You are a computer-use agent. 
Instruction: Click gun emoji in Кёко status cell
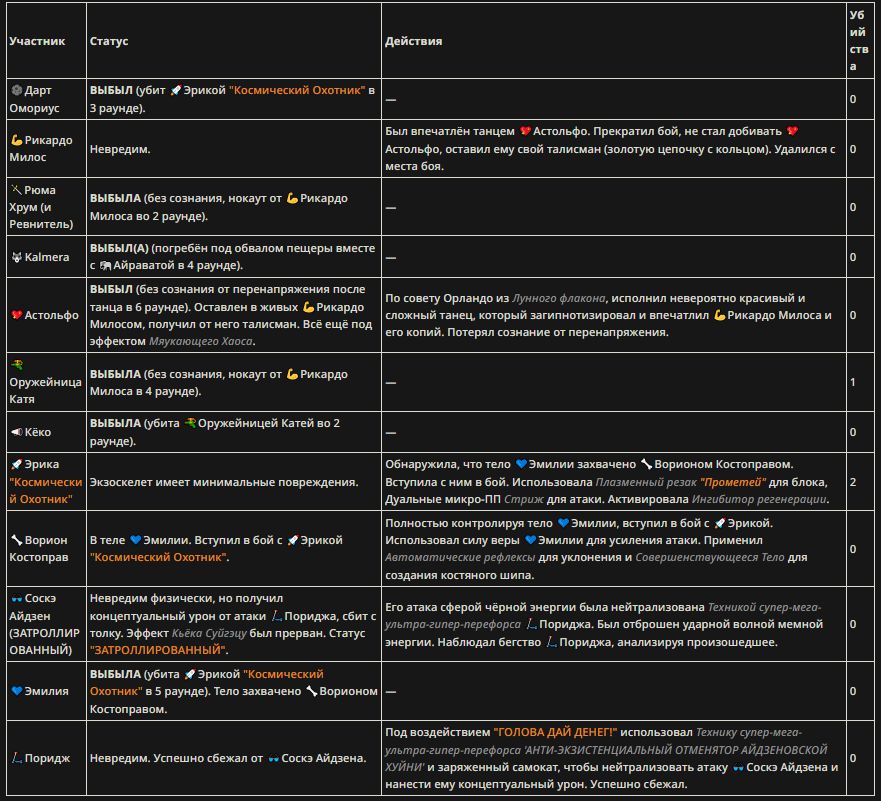point(190,423)
